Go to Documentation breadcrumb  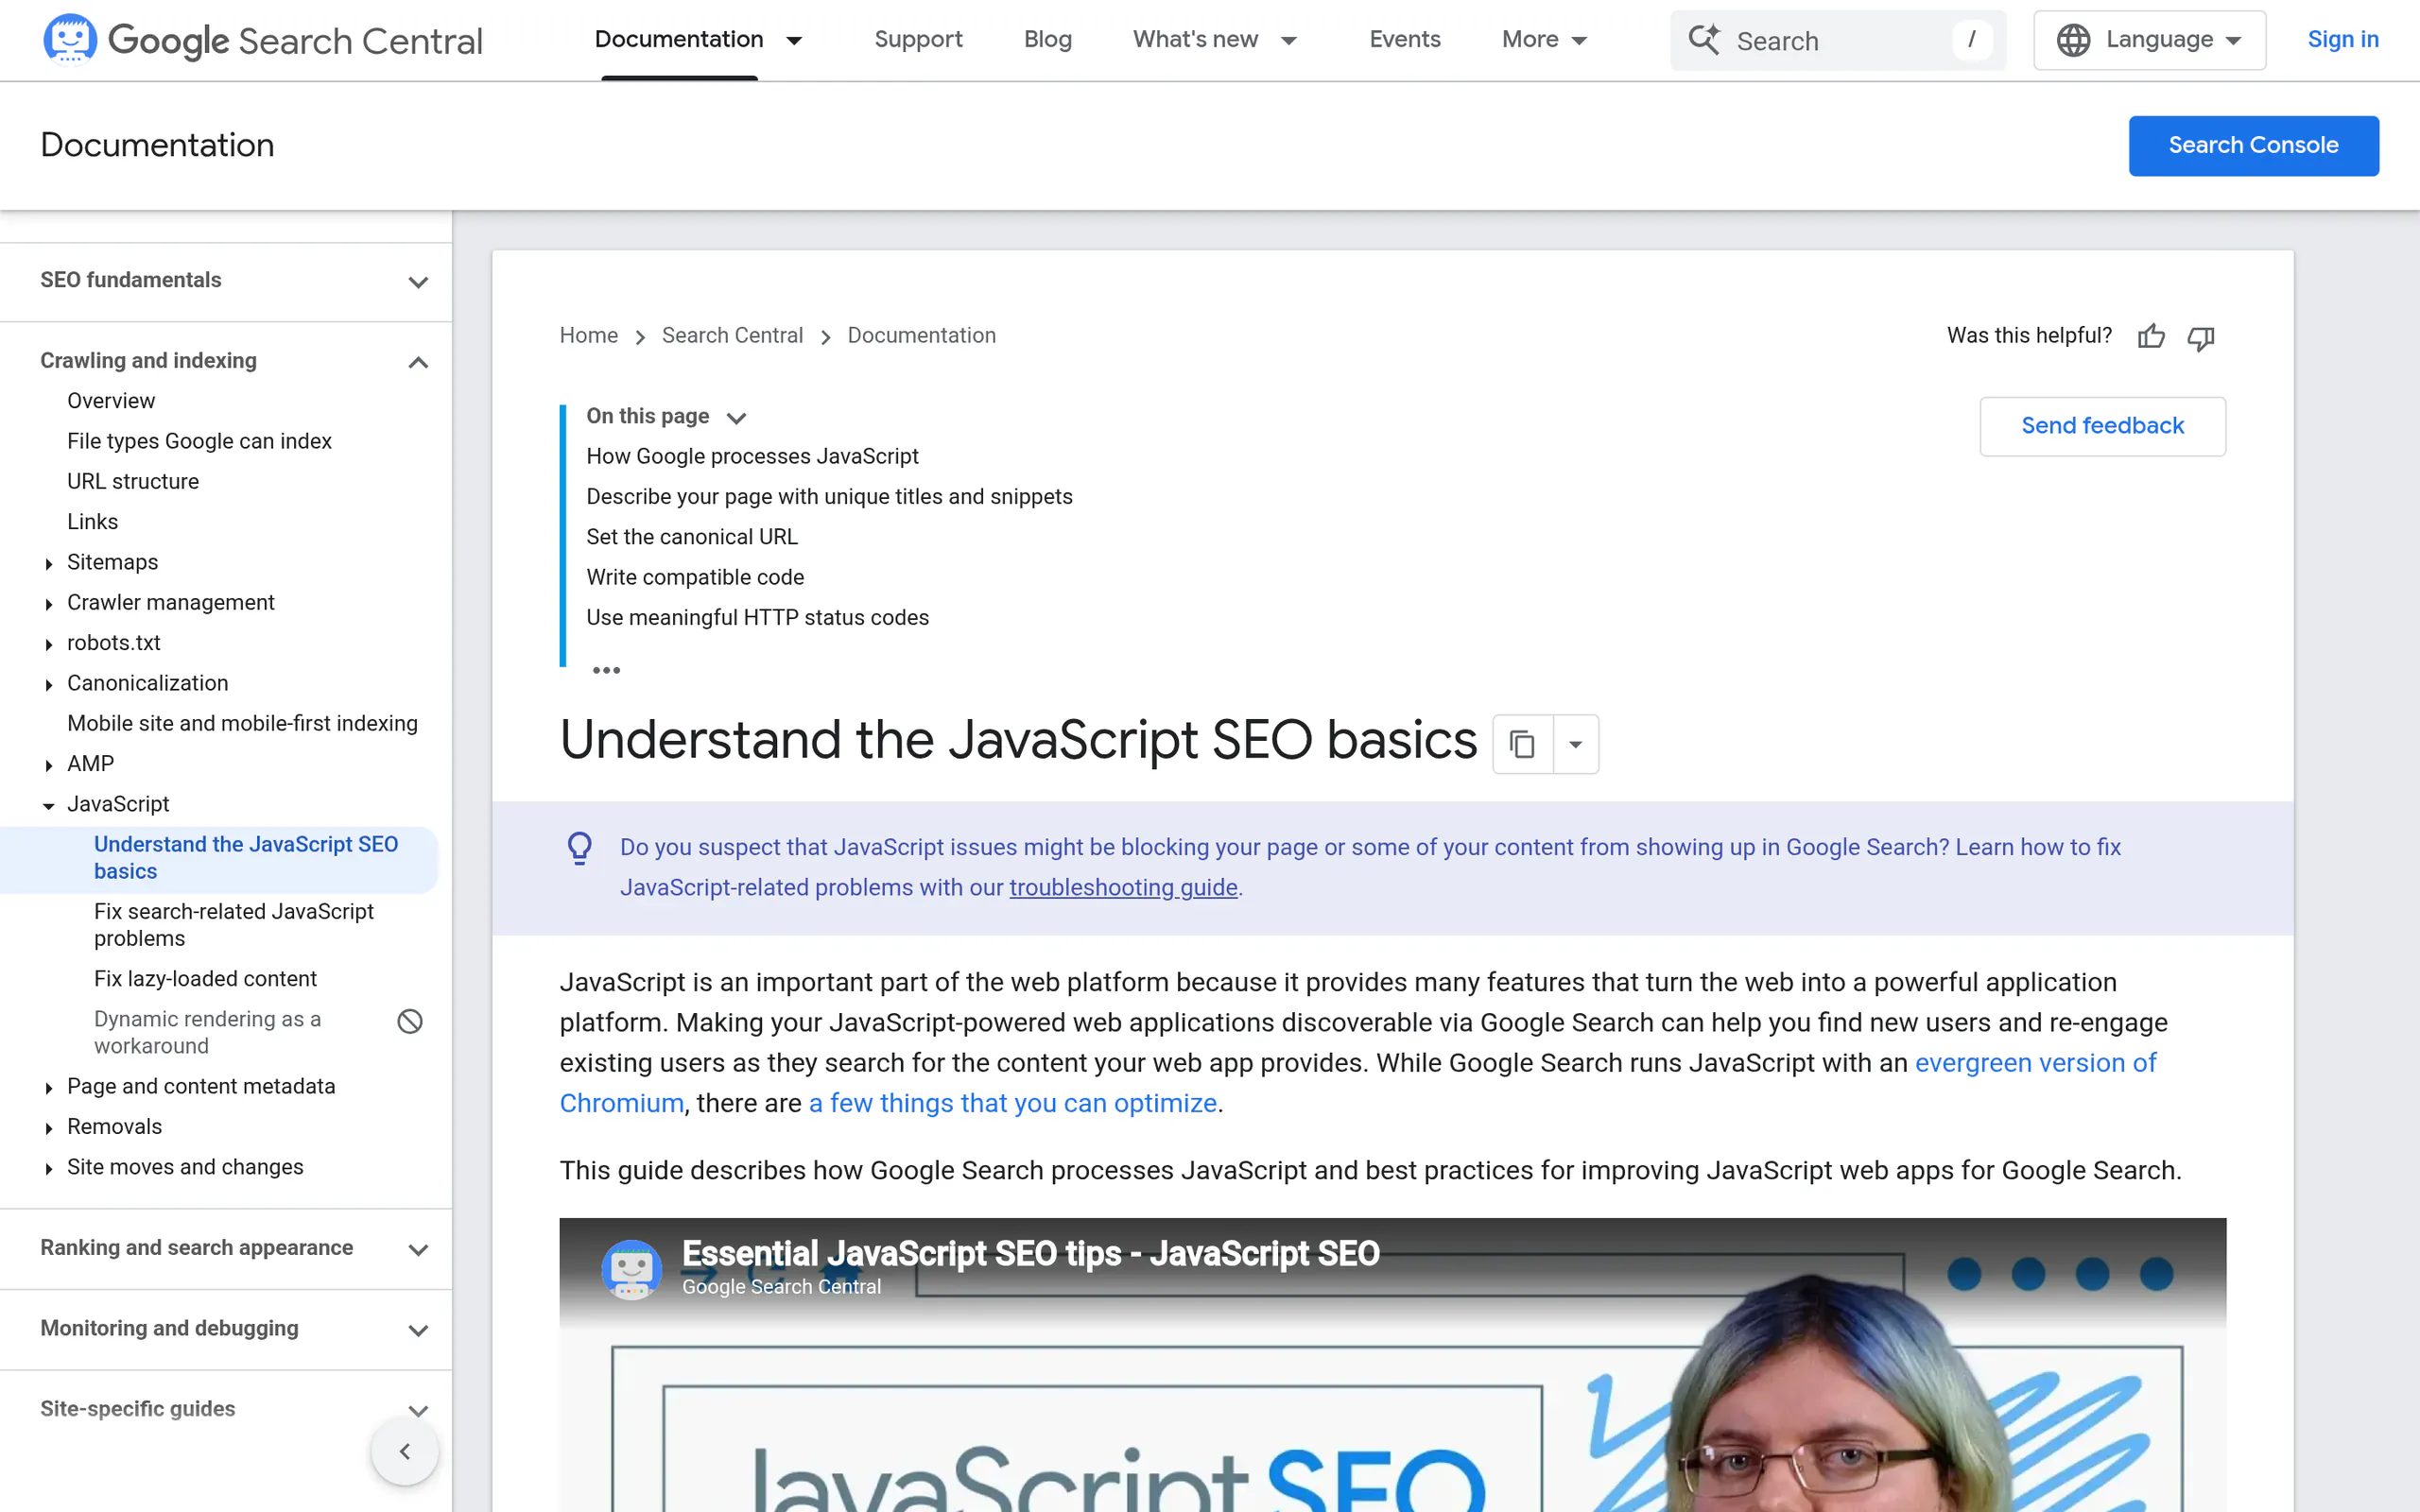click(921, 336)
